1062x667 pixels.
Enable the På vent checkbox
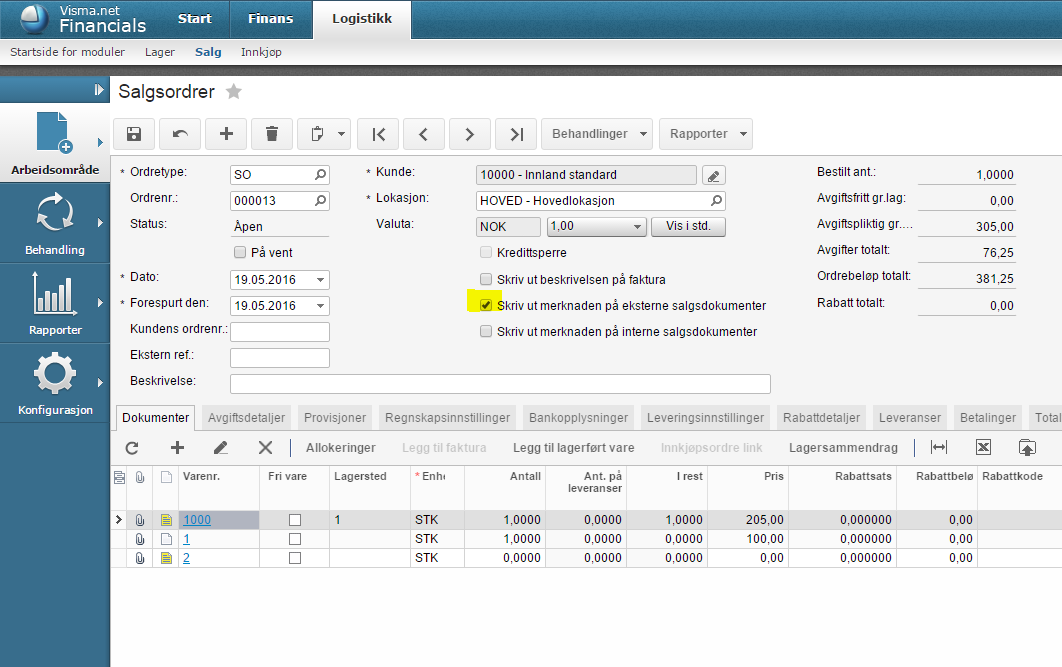click(x=239, y=253)
